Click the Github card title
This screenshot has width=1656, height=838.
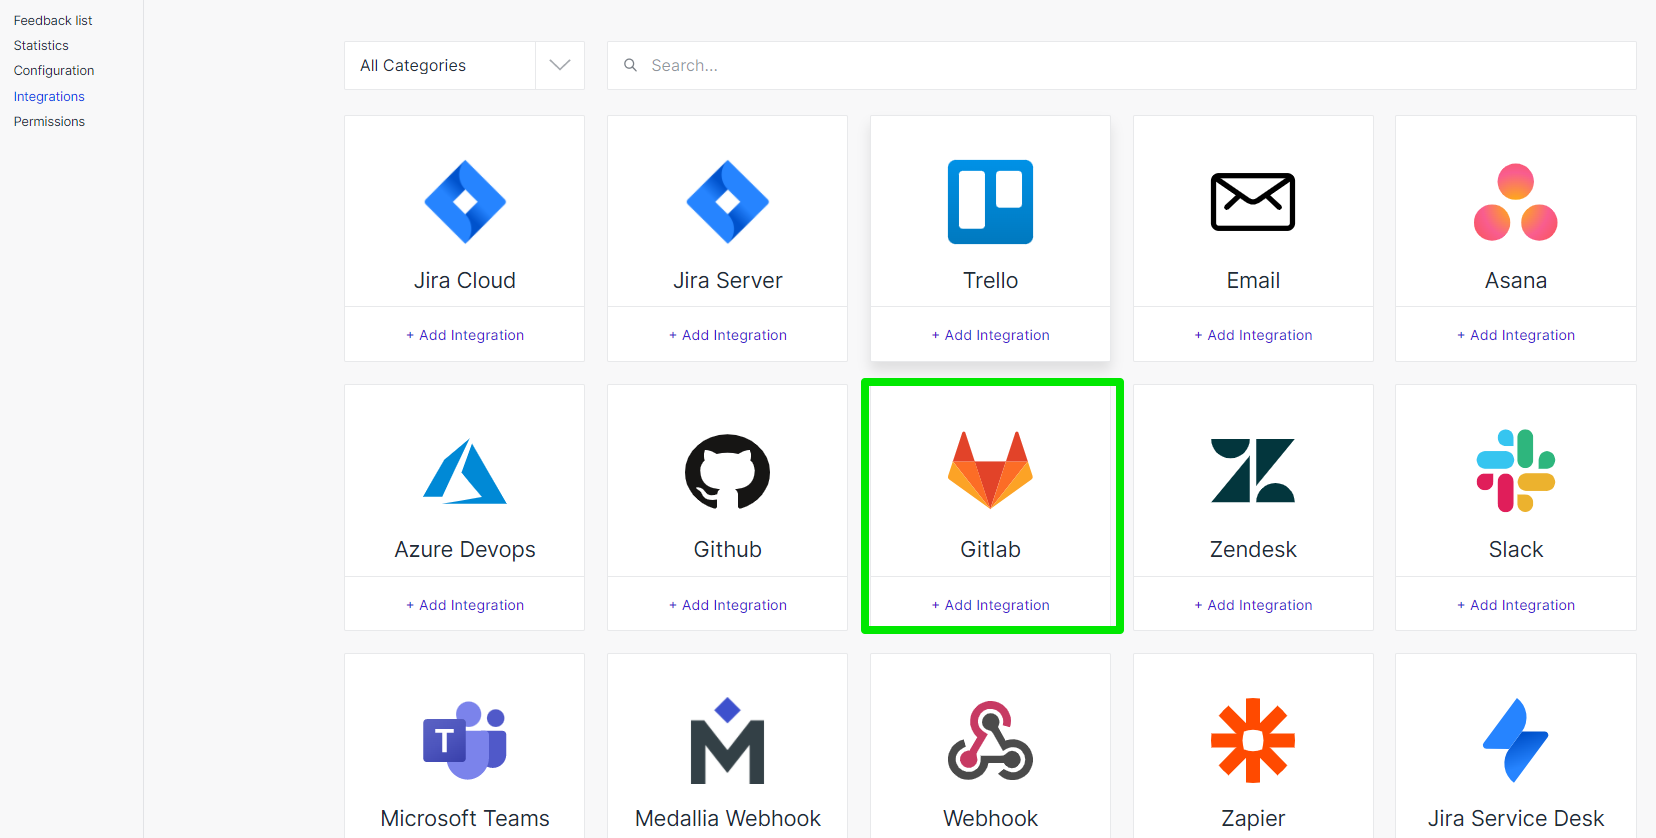click(x=728, y=549)
